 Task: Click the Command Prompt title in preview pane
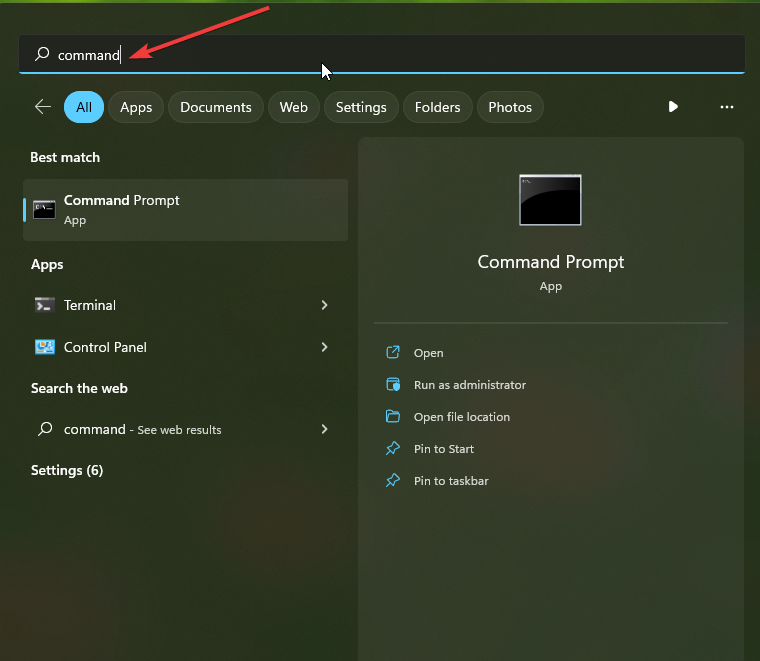click(x=551, y=262)
